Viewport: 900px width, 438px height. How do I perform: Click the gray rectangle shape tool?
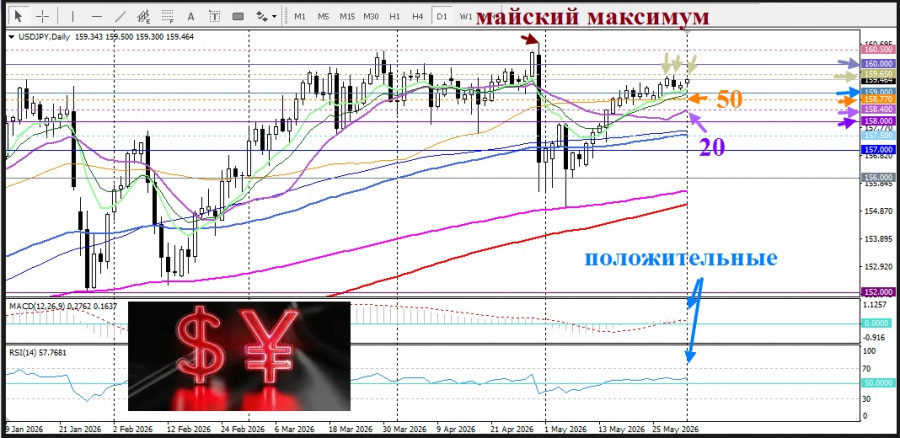click(x=238, y=16)
